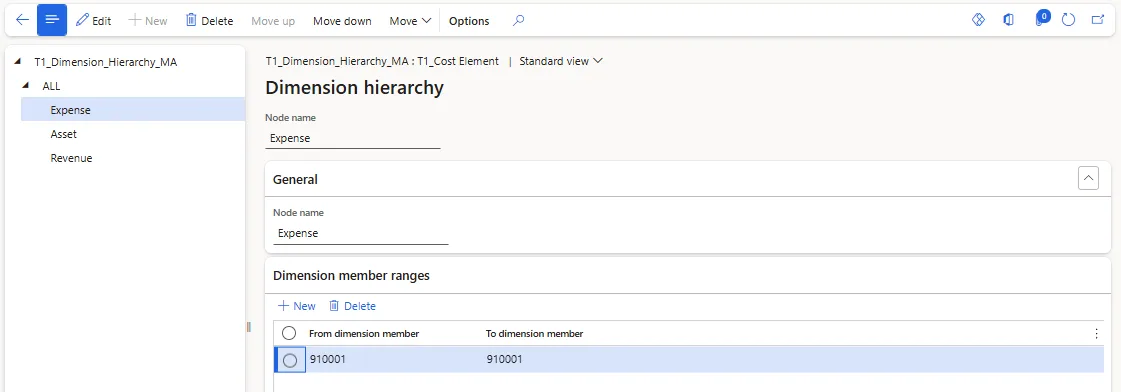1121x392 pixels.
Task: Toggle the list view pane icon
Action: (51, 20)
